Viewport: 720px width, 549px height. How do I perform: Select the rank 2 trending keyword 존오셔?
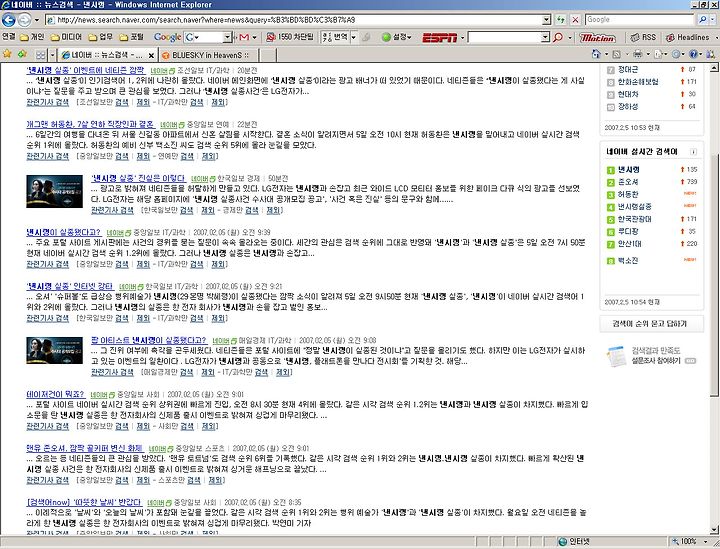coord(628,182)
